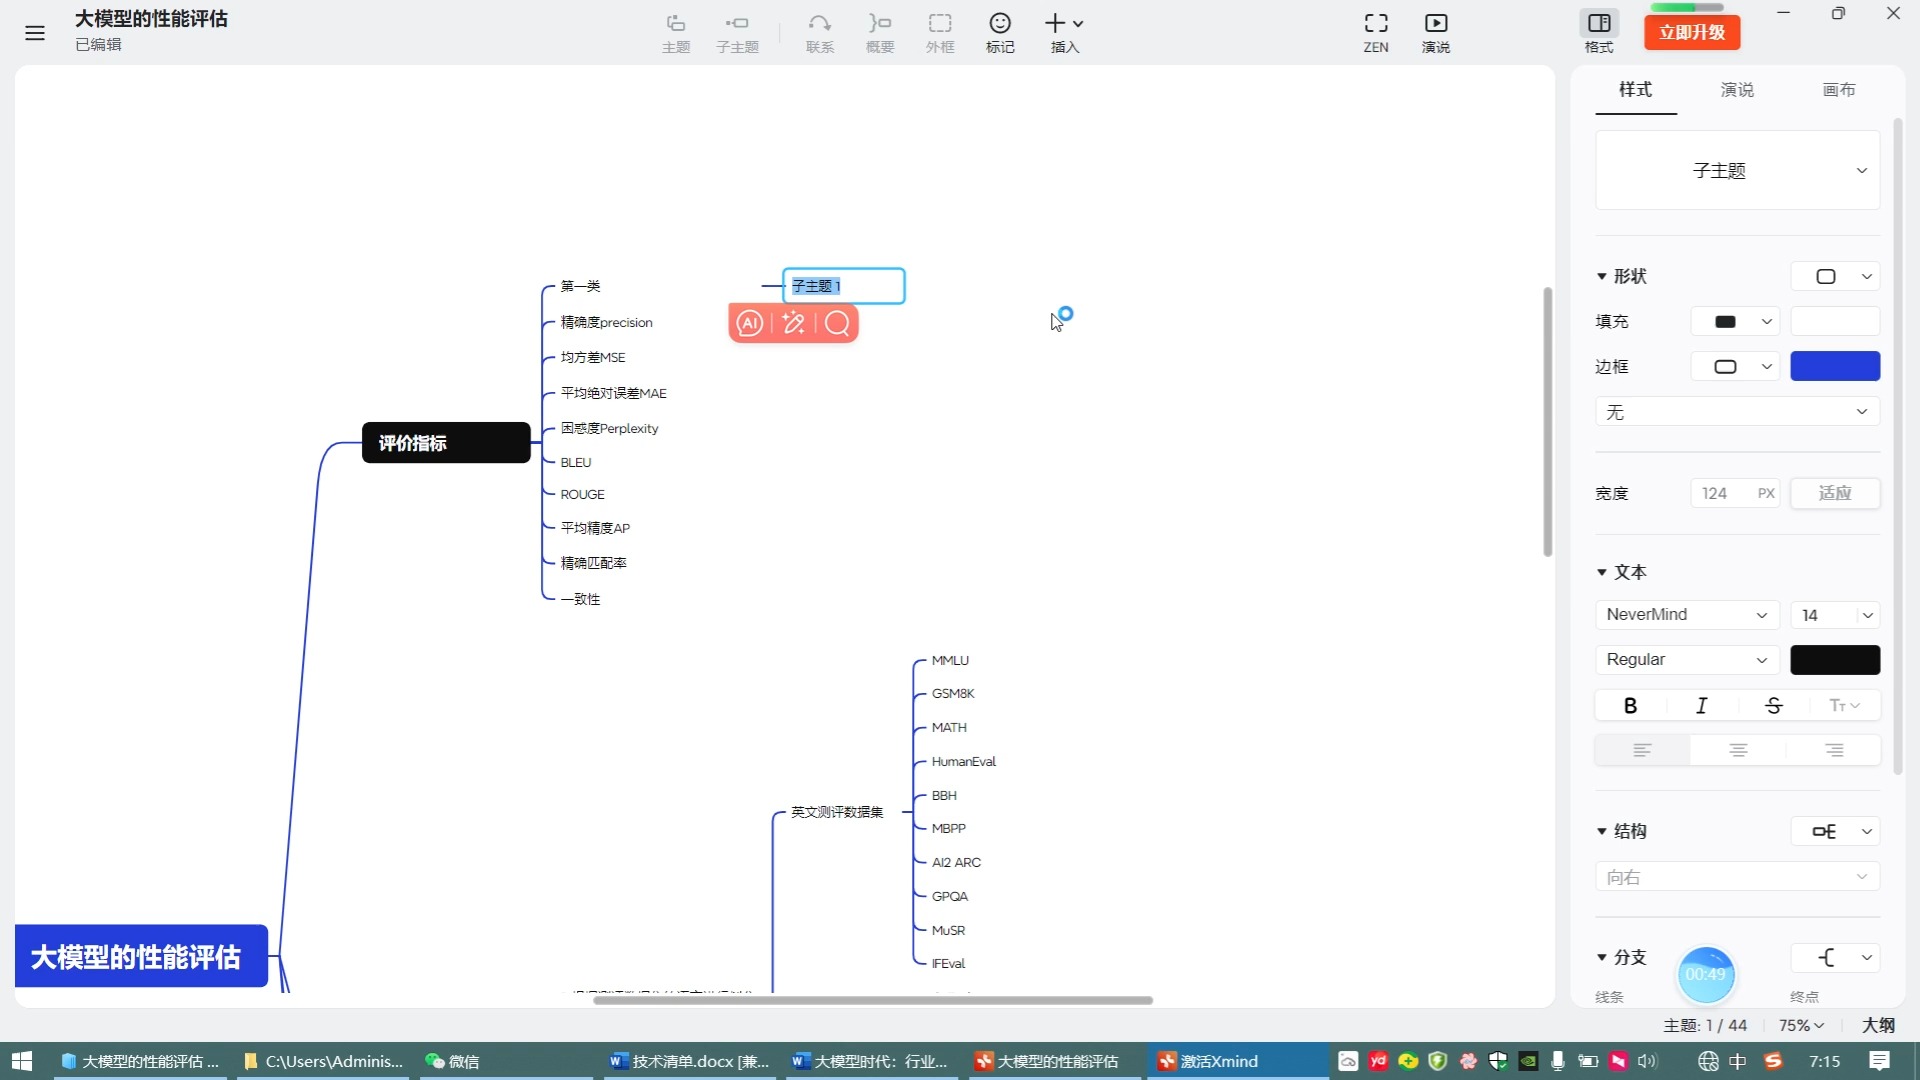The image size is (1920, 1080).
Task: Align text to the right
Action: (1834, 750)
